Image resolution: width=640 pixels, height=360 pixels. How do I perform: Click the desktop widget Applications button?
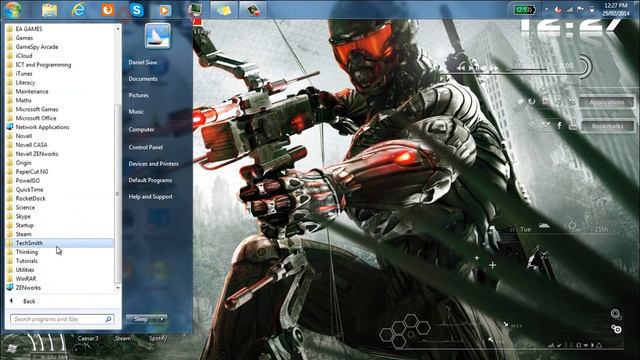tap(607, 102)
